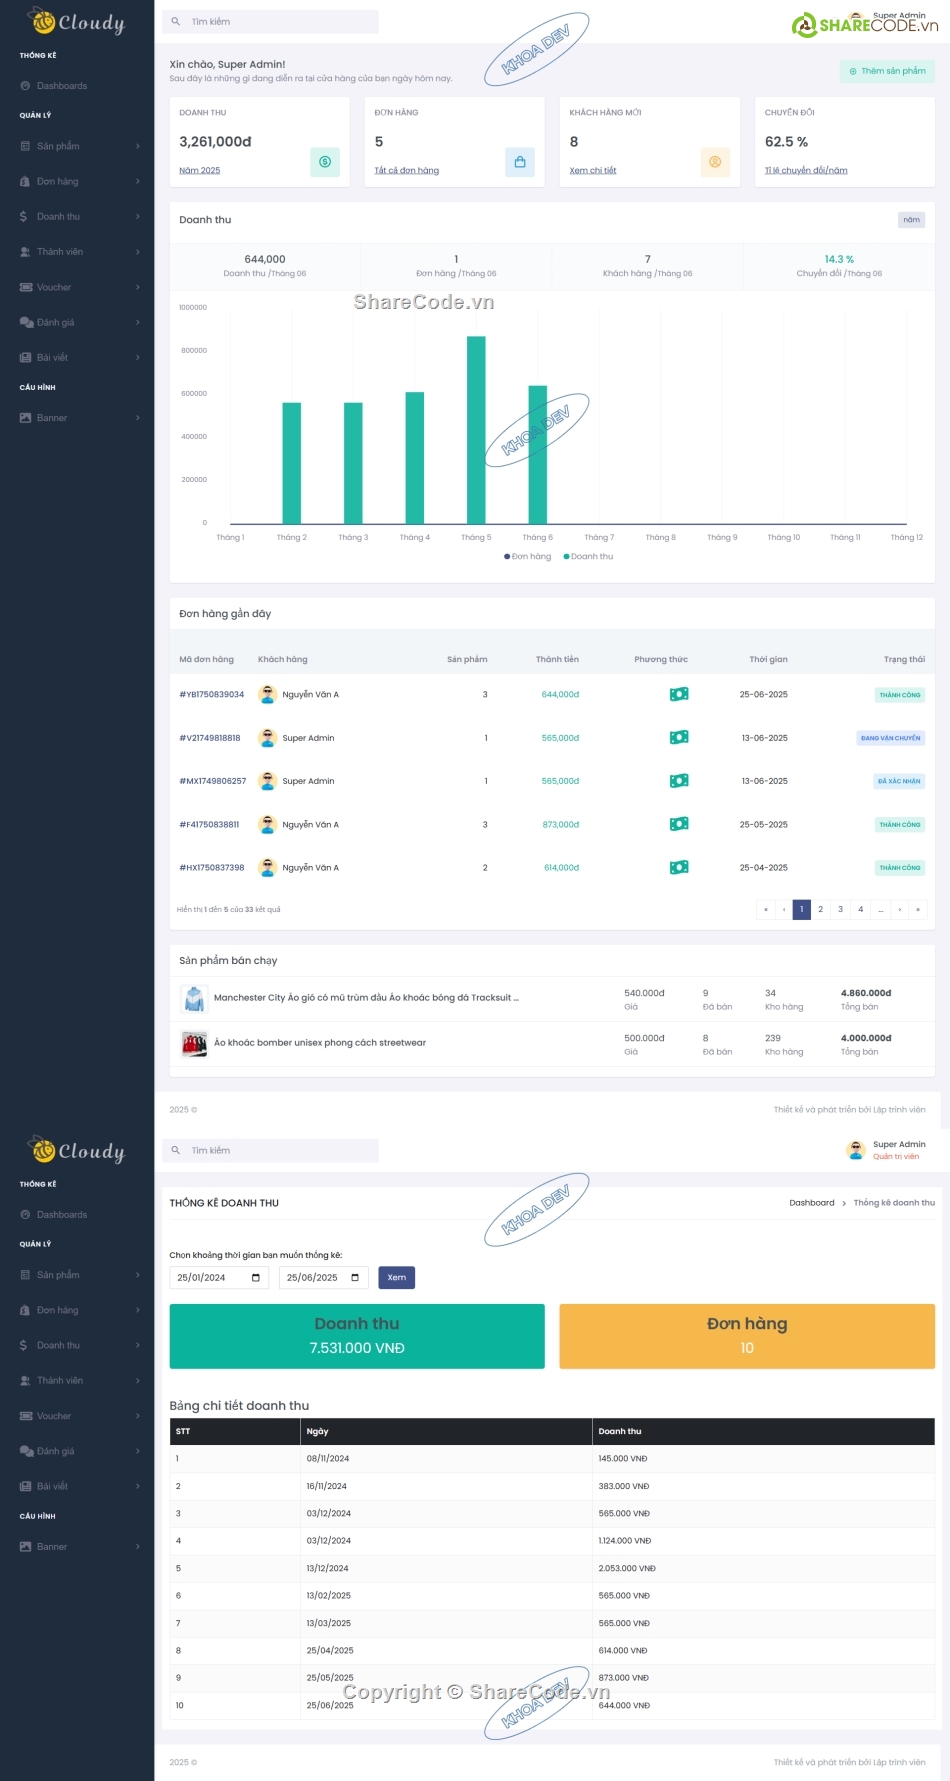Toggle the Doanh thu series in chart legend
The height and width of the screenshot is (1781, 950).
[x=589, y=557]
